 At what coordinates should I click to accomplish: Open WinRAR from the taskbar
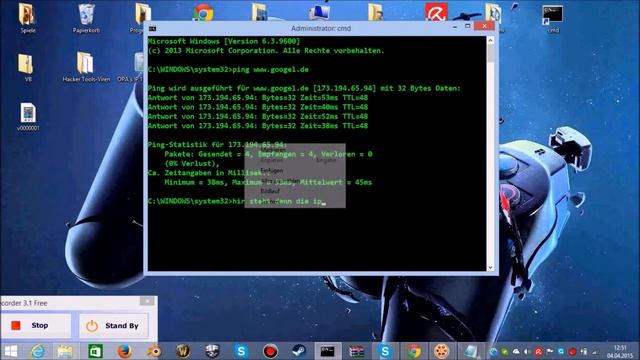[356, 351]
